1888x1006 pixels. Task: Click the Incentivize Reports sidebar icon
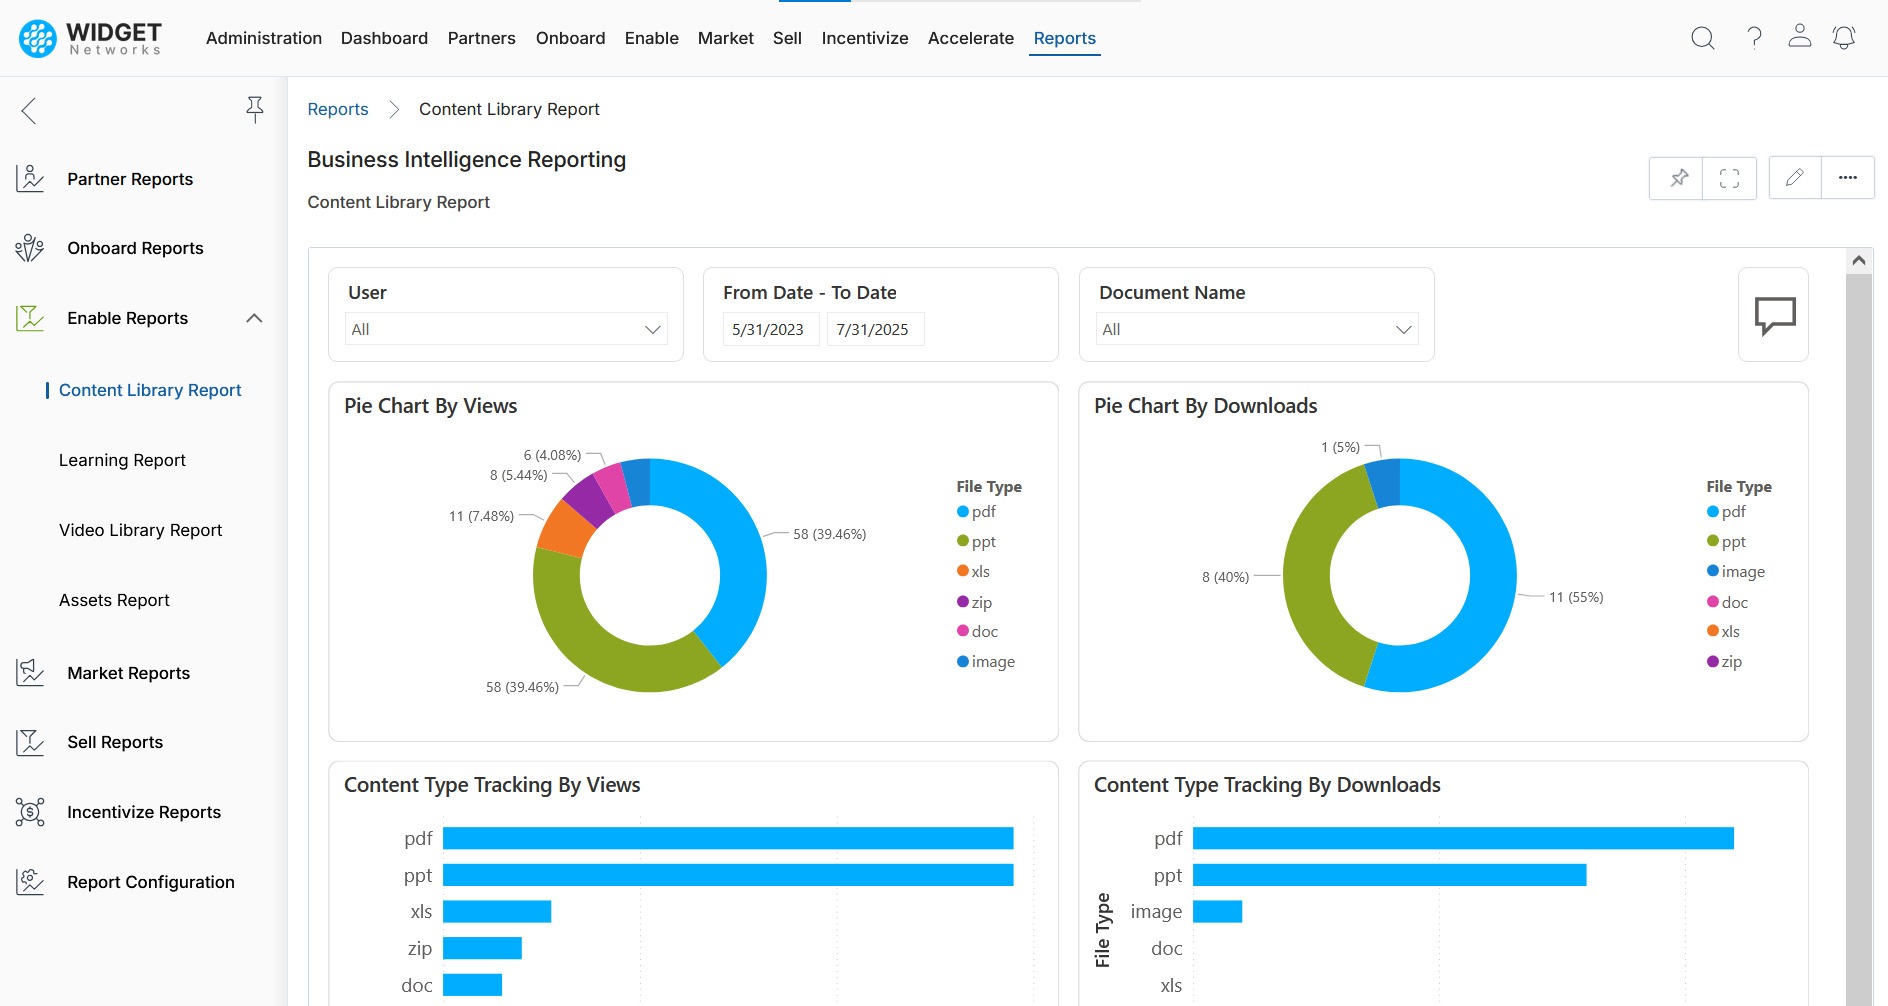30,812
